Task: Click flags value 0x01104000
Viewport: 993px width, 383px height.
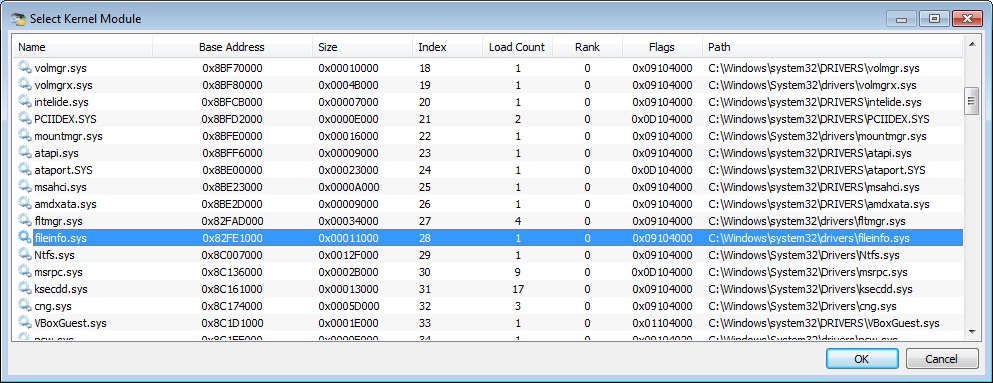Action: click(662, 323)
